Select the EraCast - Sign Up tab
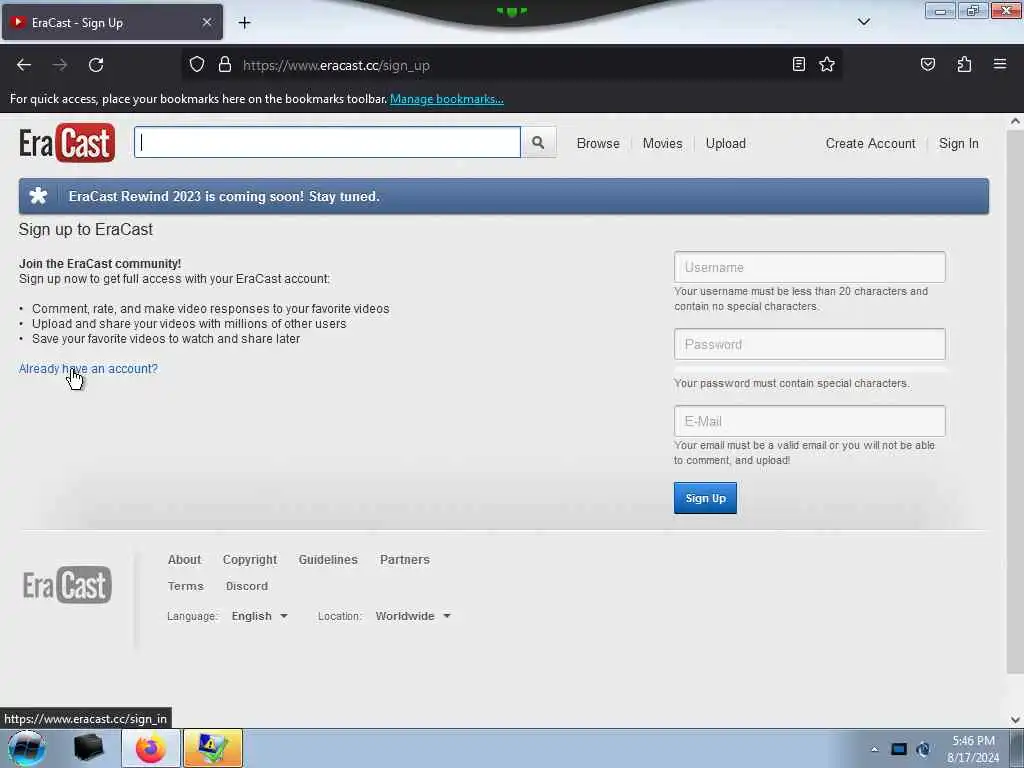 [x=112, y=22]
